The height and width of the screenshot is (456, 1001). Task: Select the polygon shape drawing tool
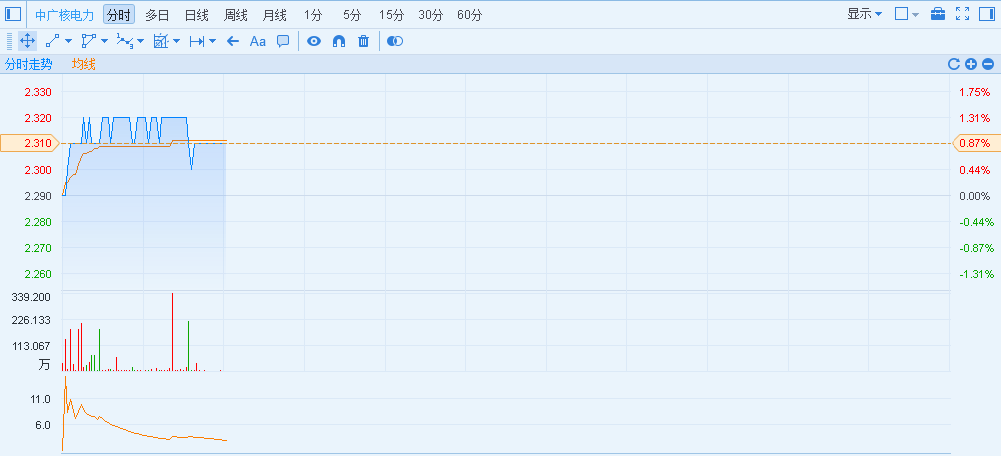[x=88, y=42]
